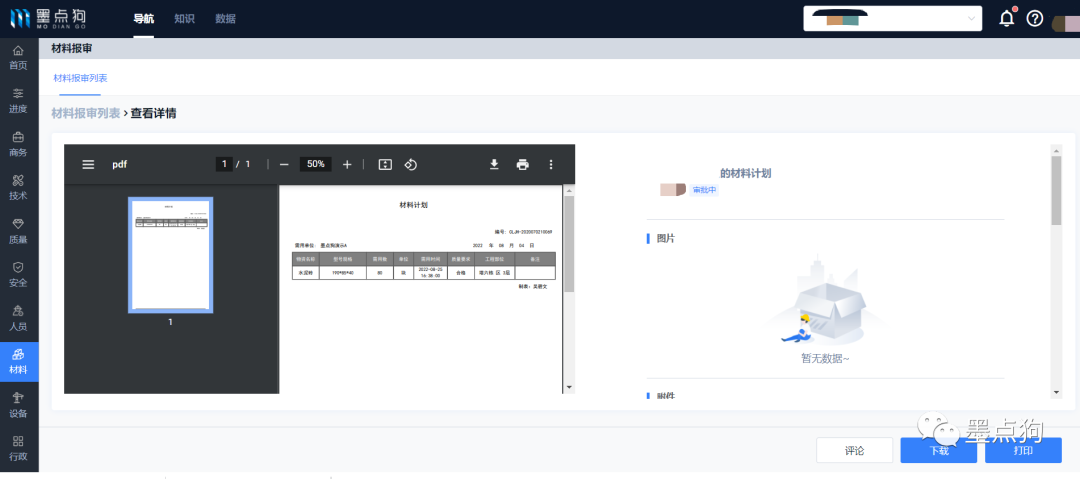Click the PDF zoom in plus button
1080x479 pixels.
pos(347,165)
